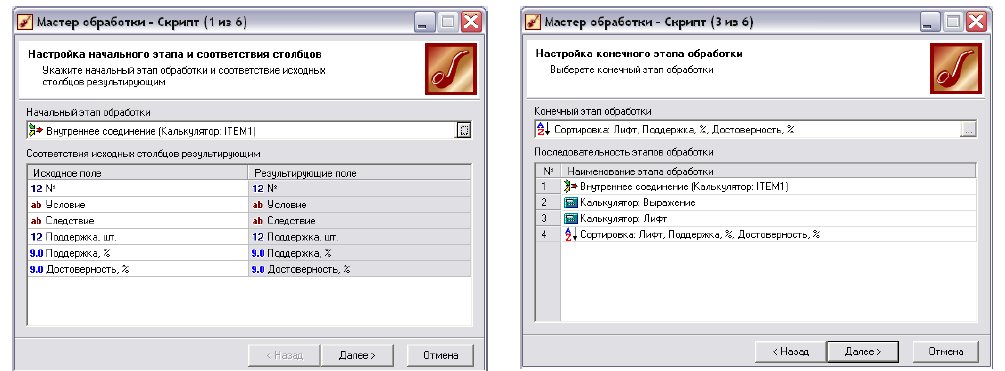The height and width of the screenshot is (371, 1005).
Task: Open browse button for Начальный этап обработки
Action: click(464, 130)
